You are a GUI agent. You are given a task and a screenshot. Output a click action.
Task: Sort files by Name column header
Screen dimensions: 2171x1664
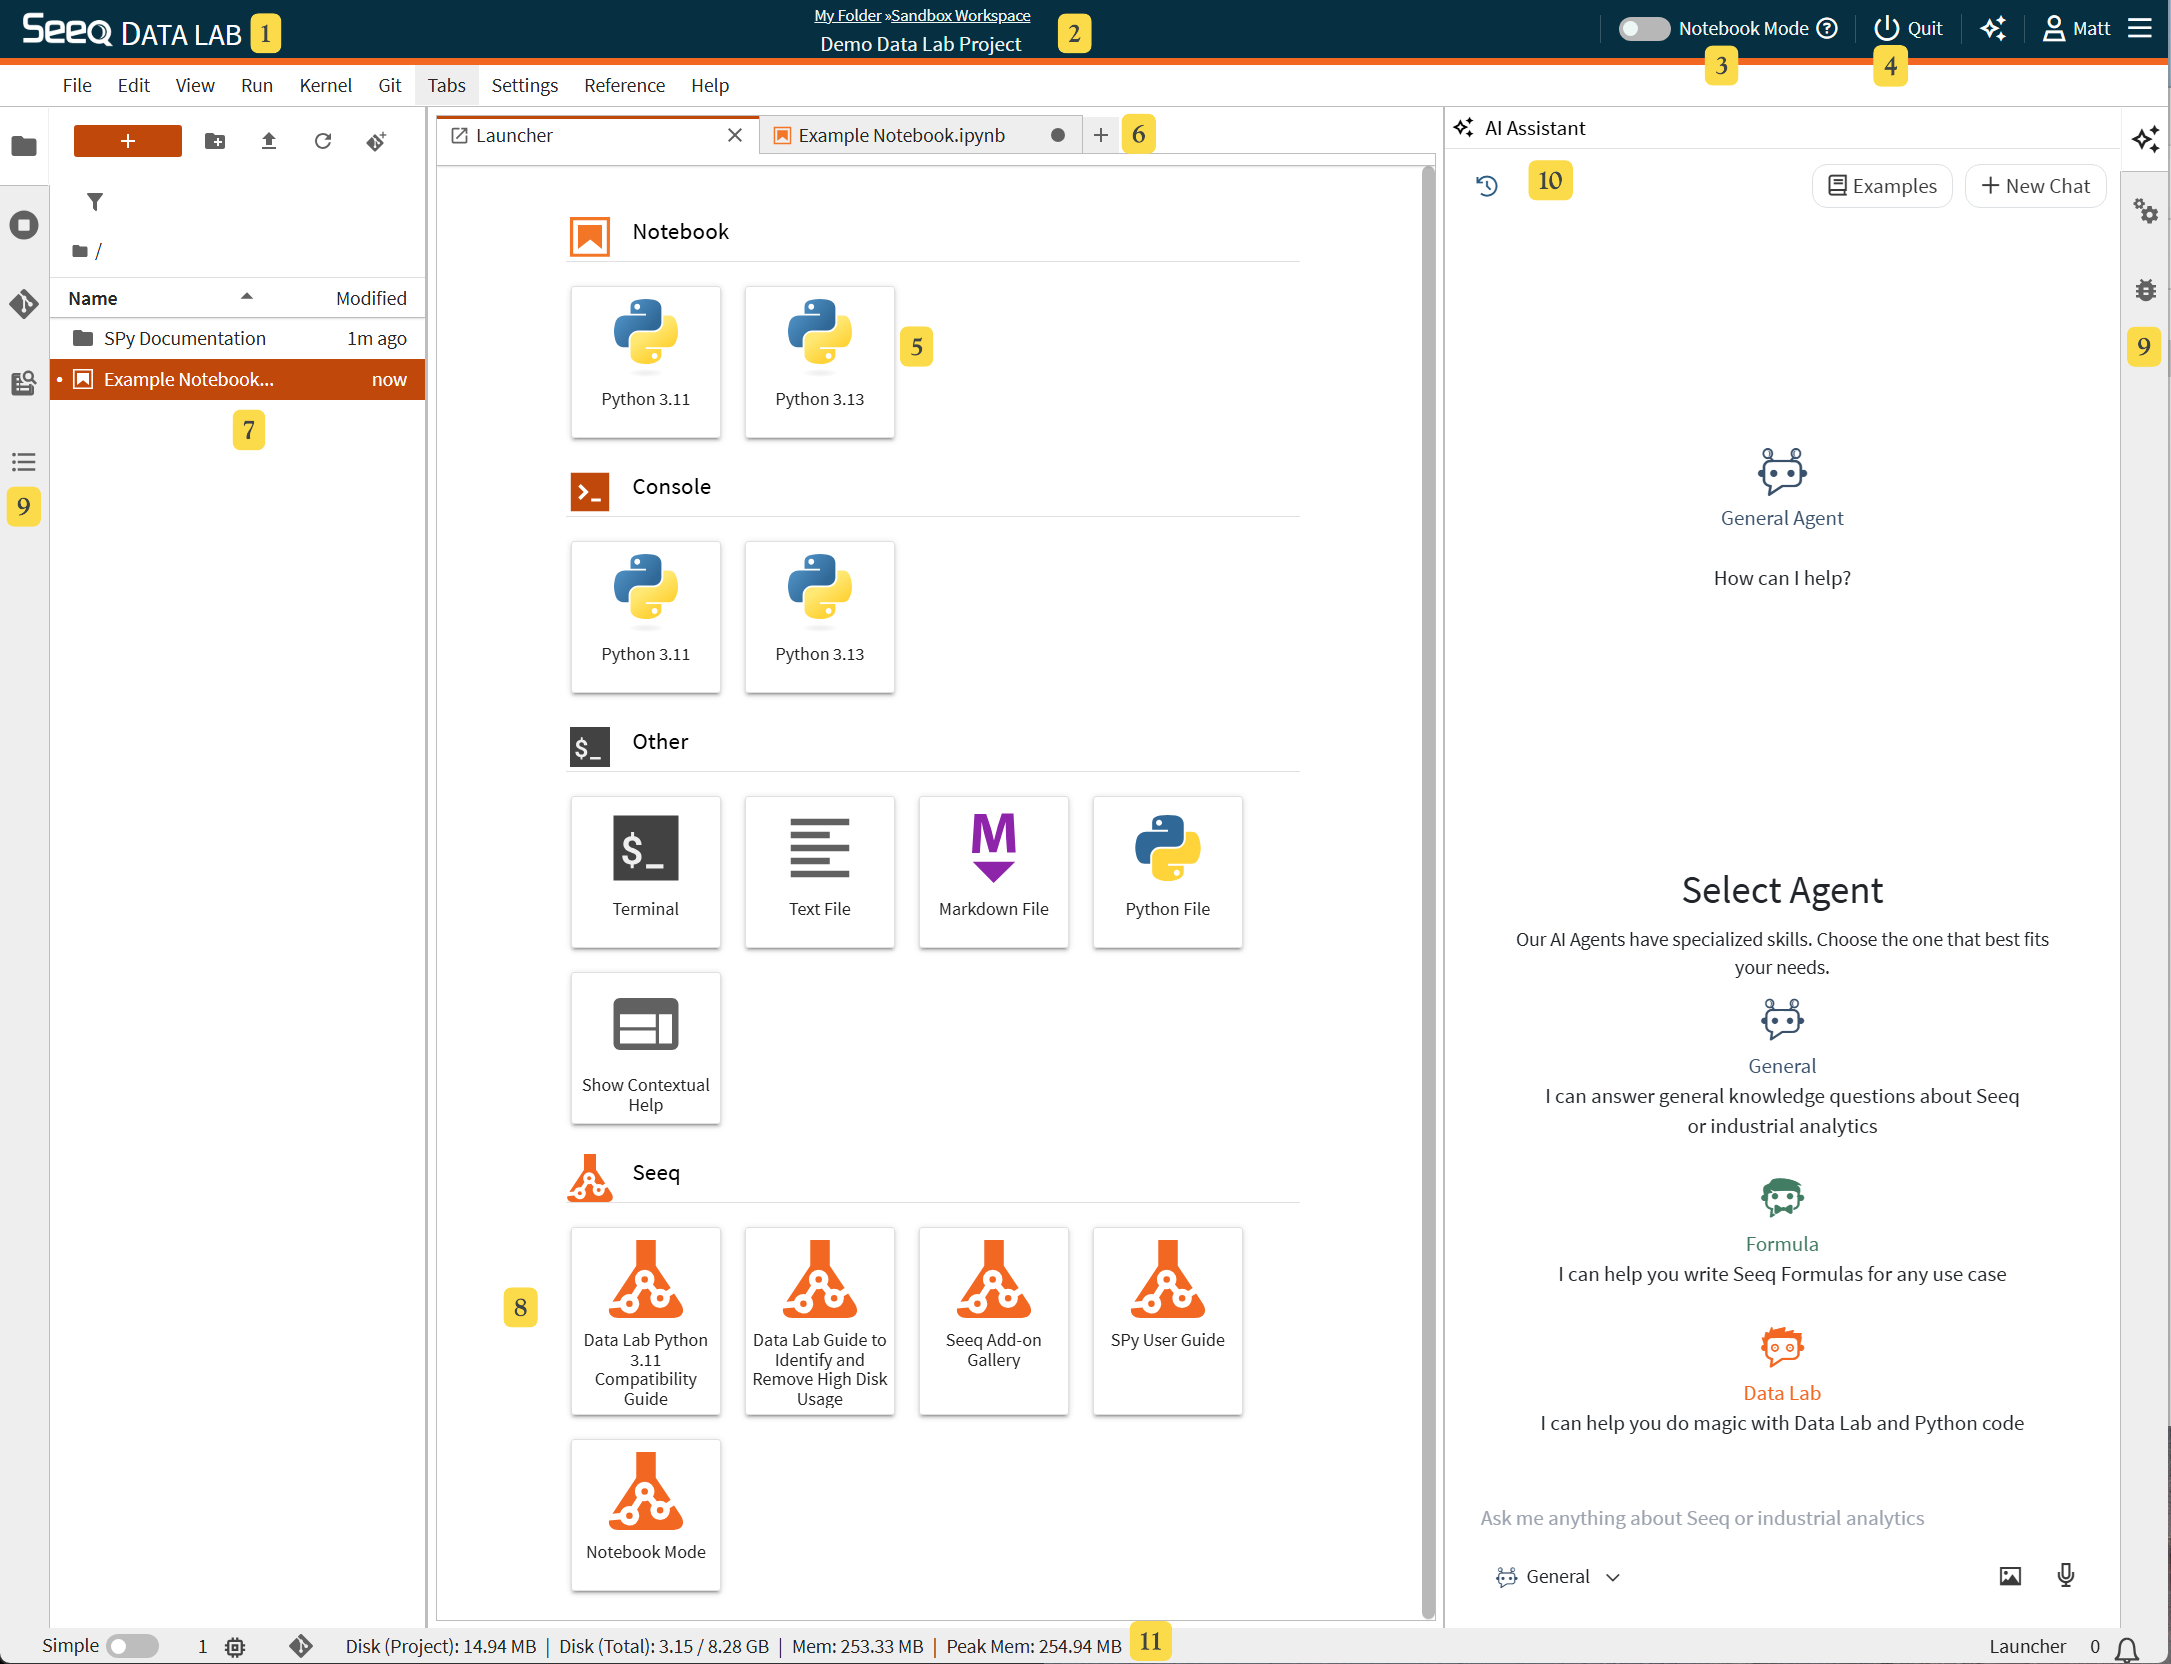[x=93, y=298]
